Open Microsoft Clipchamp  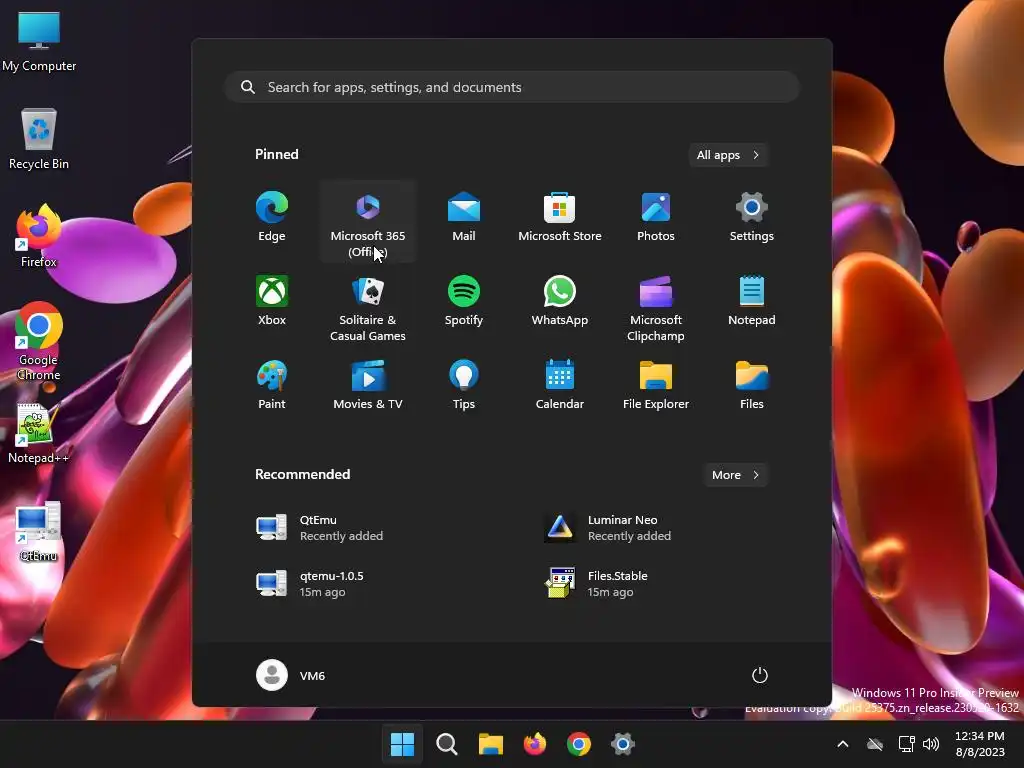click(x=656, y=308)
